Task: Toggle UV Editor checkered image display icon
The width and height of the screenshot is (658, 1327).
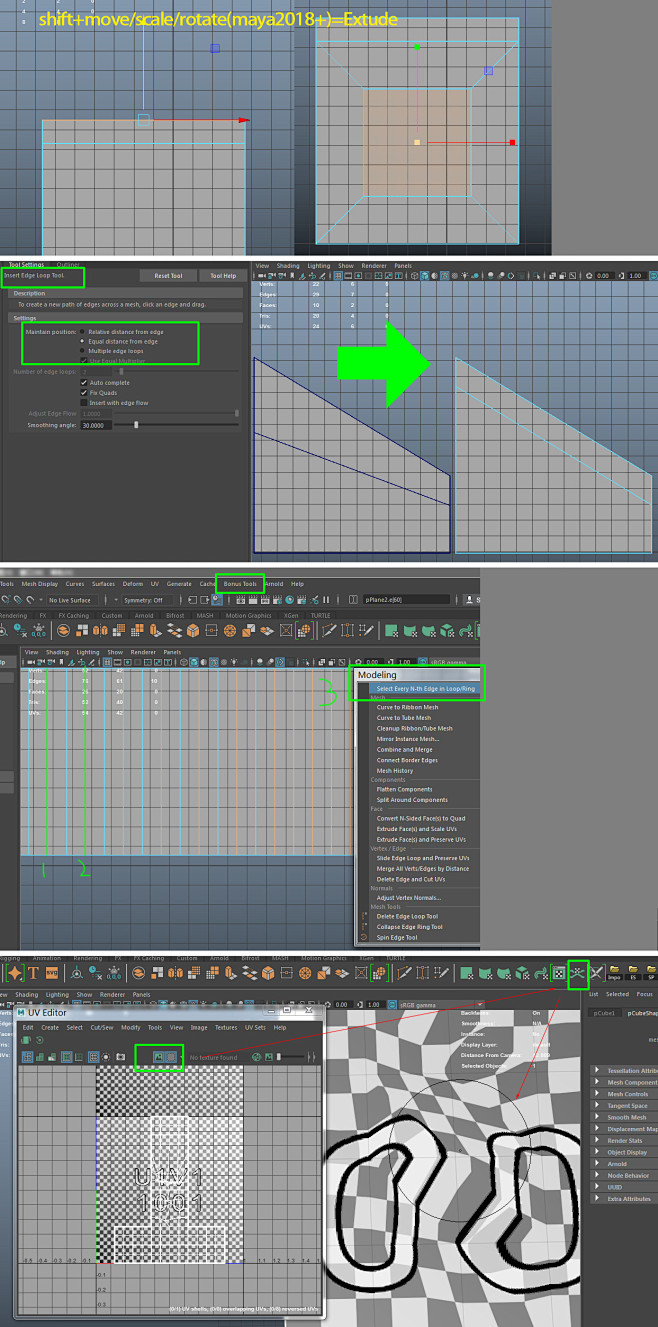Action: click(158, 1056)
